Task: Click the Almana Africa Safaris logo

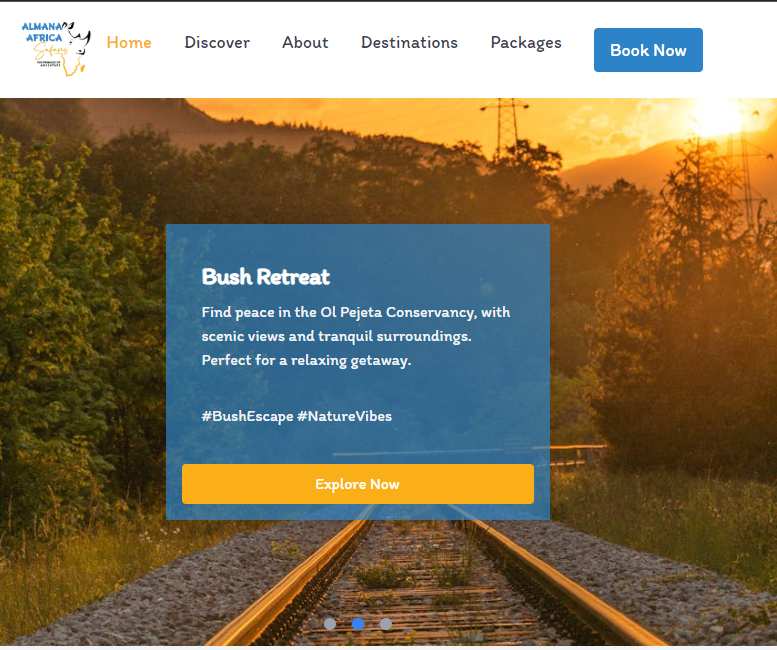Action: (x=56, y=49)
